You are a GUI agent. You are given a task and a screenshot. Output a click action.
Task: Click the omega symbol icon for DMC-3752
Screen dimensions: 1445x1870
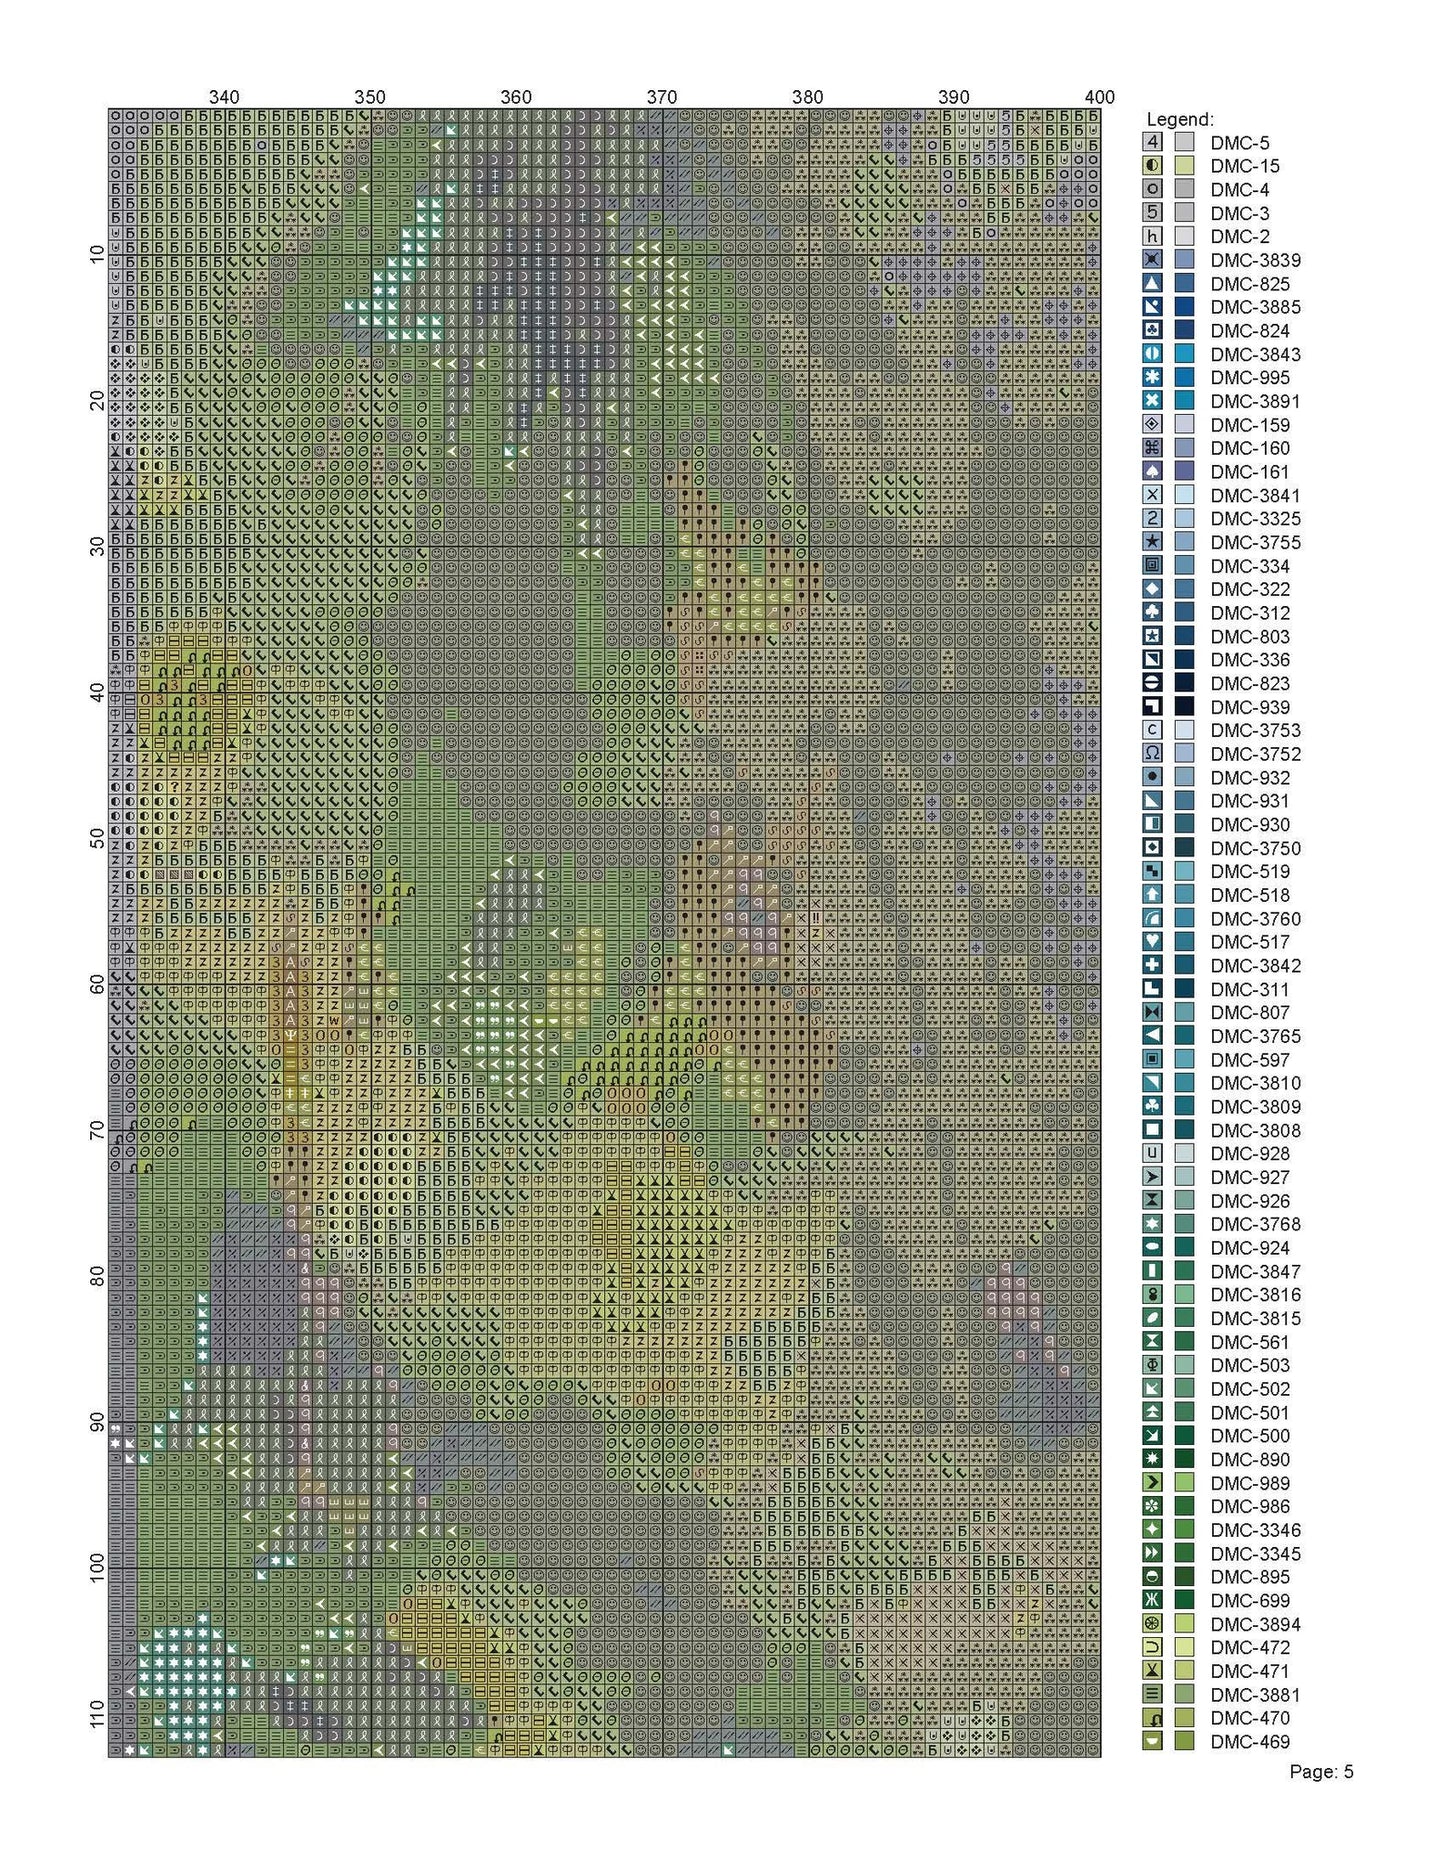1153,754
